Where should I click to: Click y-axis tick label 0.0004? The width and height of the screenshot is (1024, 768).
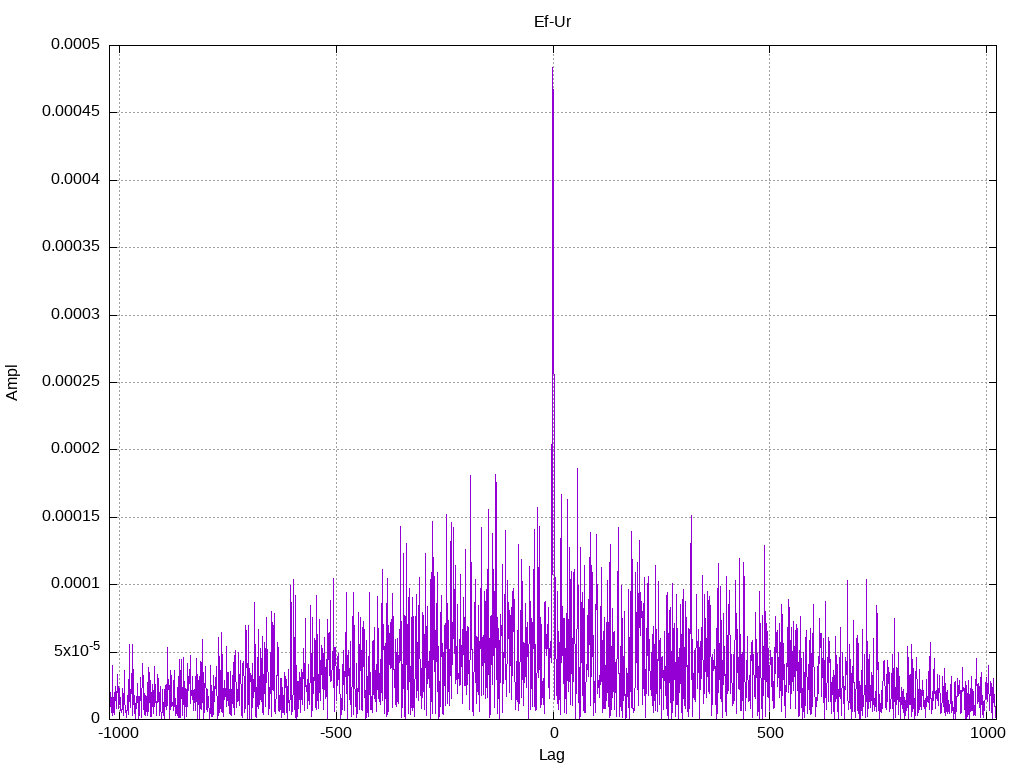pyautogui.click(x=76, y=180)
